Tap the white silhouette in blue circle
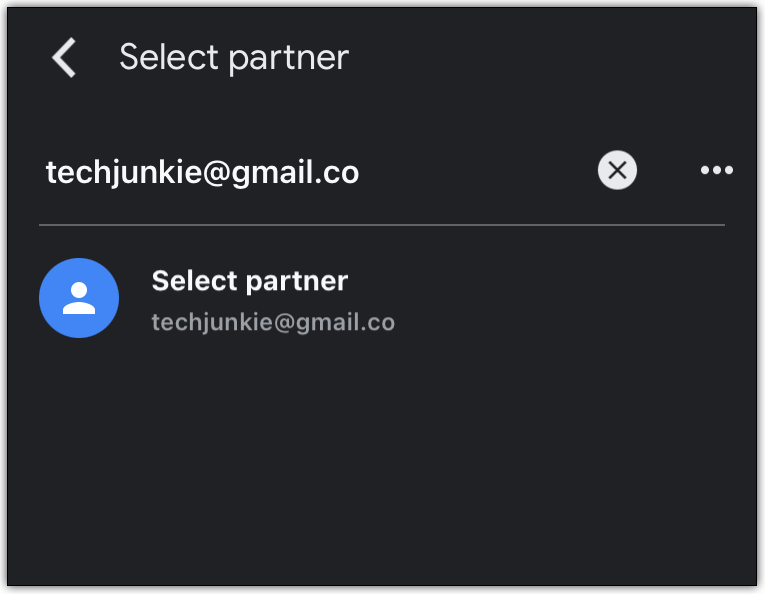Viewport: 765px width, 594px height. (x=79, y=298)
